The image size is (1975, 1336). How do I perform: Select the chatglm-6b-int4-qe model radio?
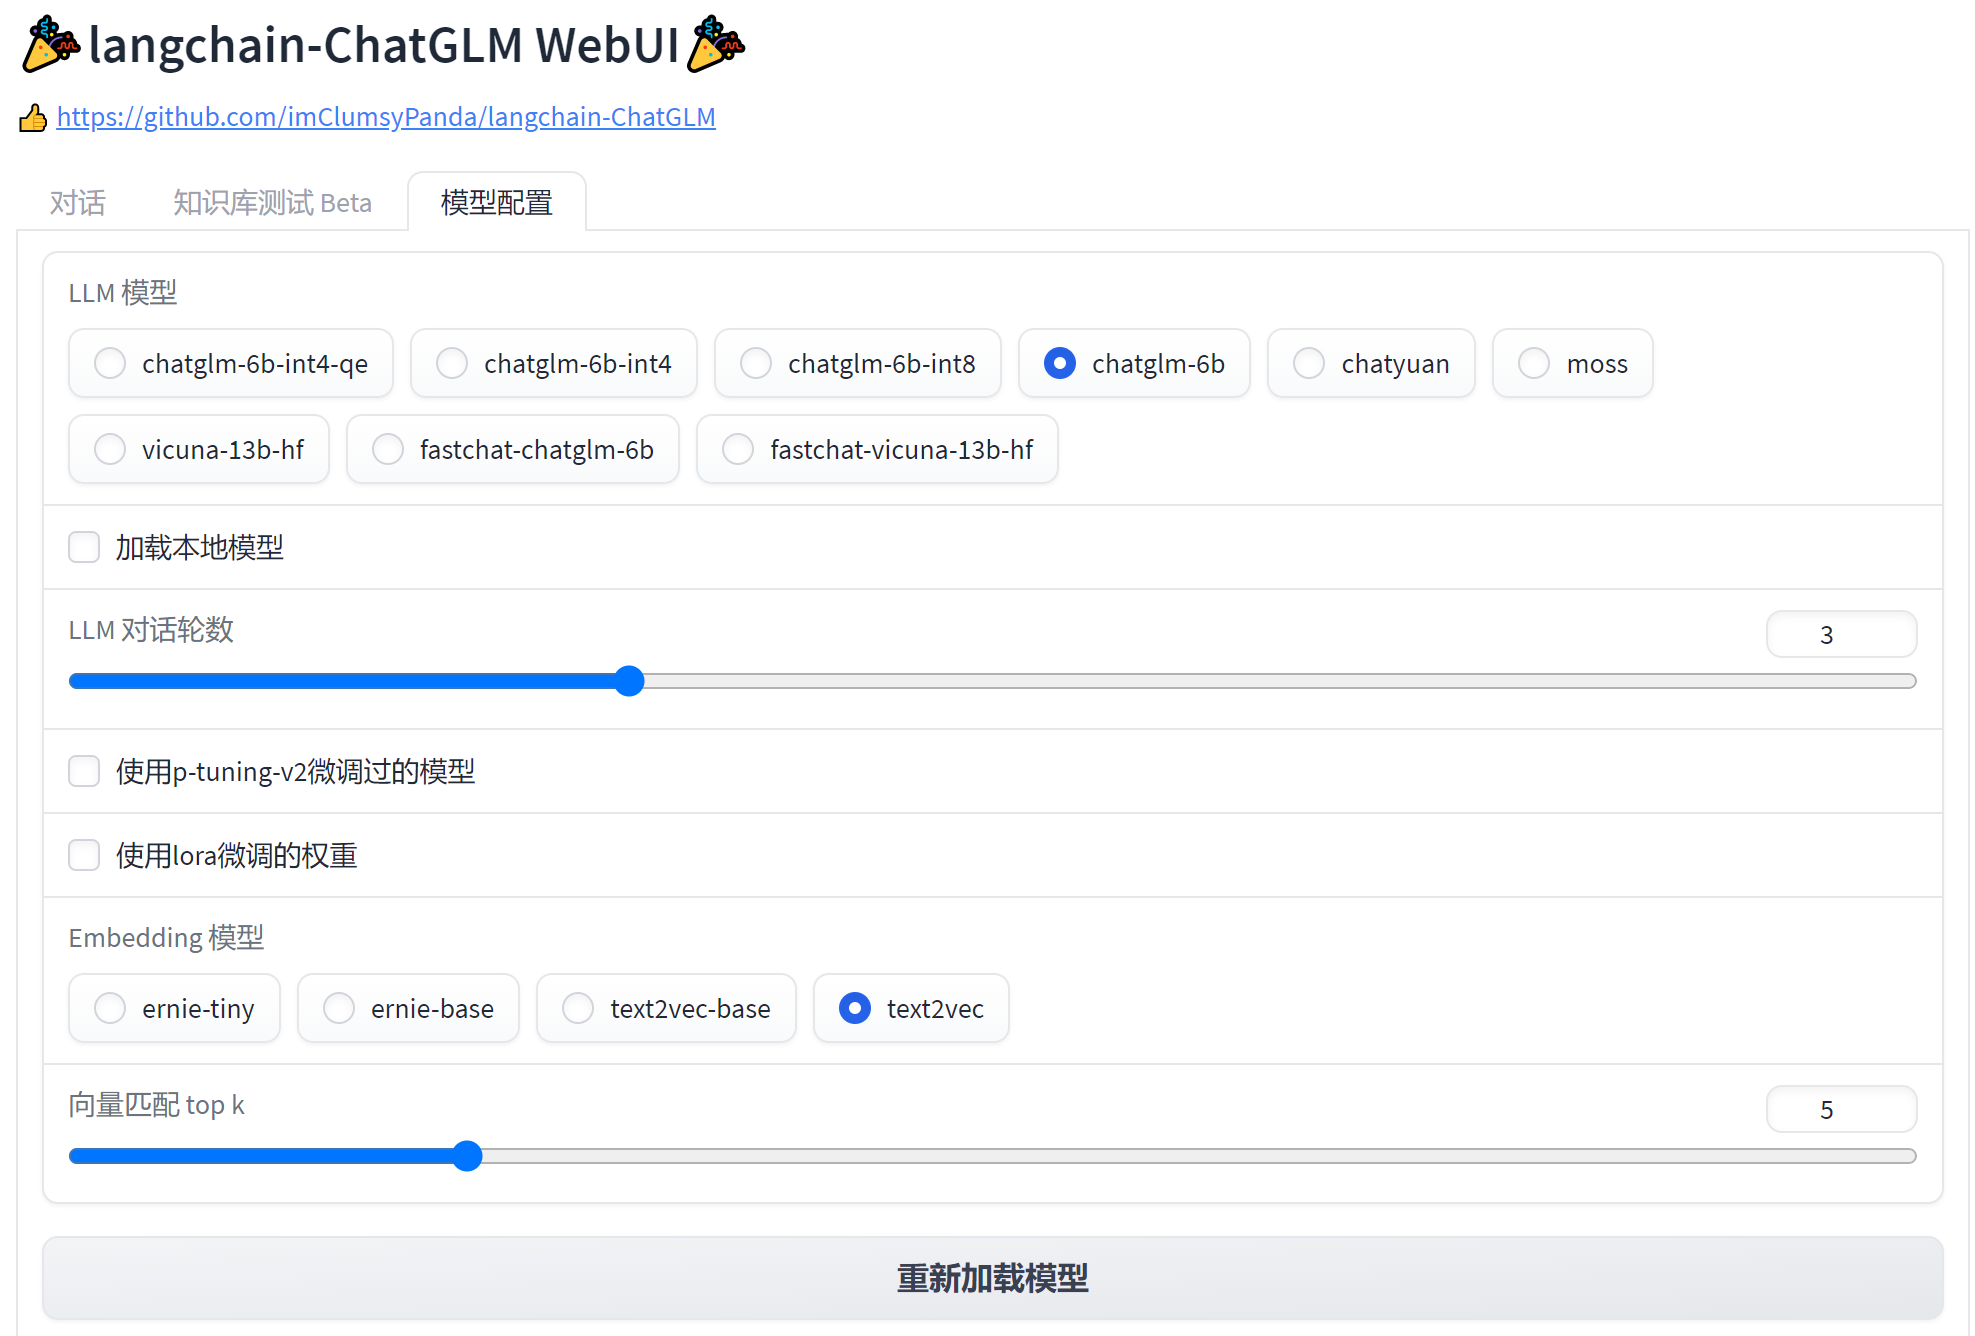(110, 363)
